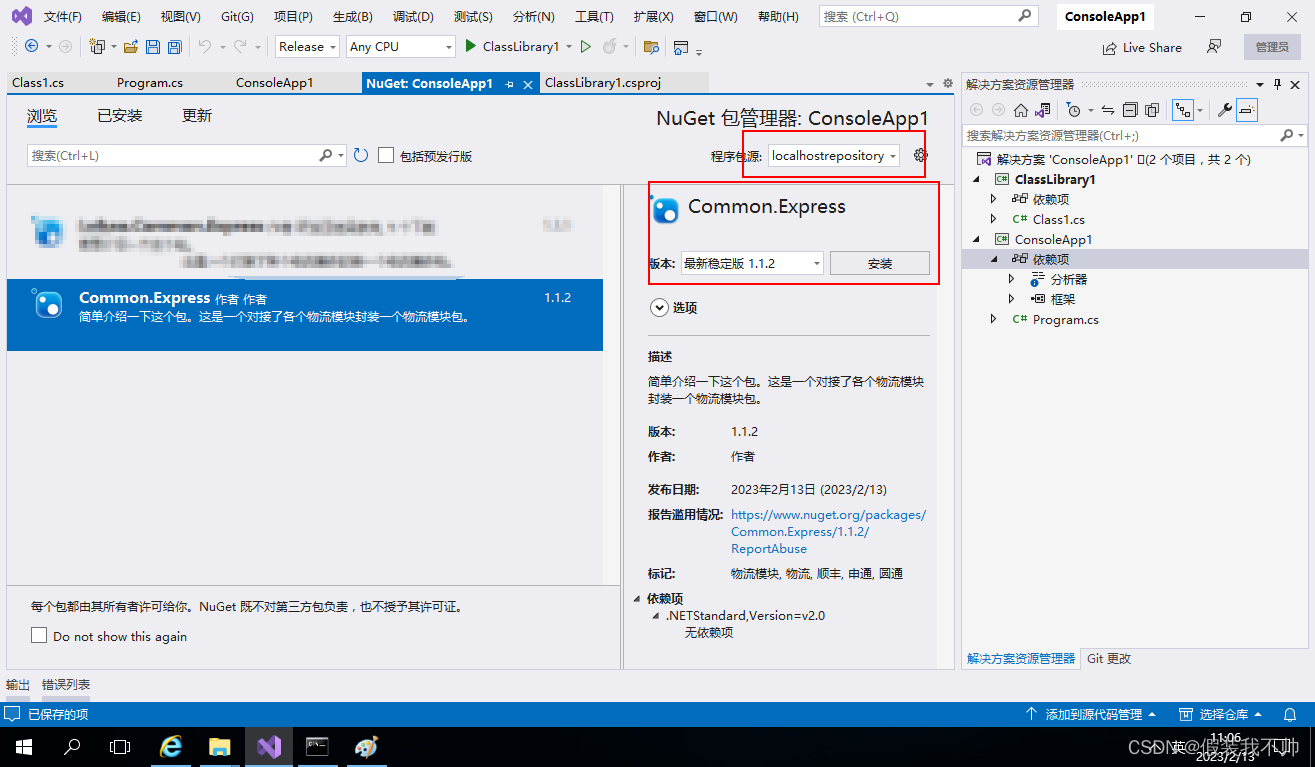Click the Solution Explorer home icon
The height and width of the screenshot is (767, 1315).
tap(1021, 110)
